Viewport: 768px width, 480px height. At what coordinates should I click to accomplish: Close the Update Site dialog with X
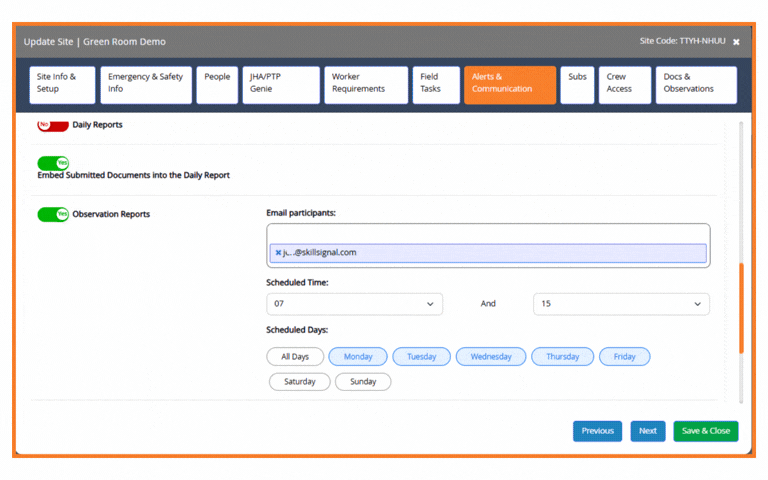point(736,42)
